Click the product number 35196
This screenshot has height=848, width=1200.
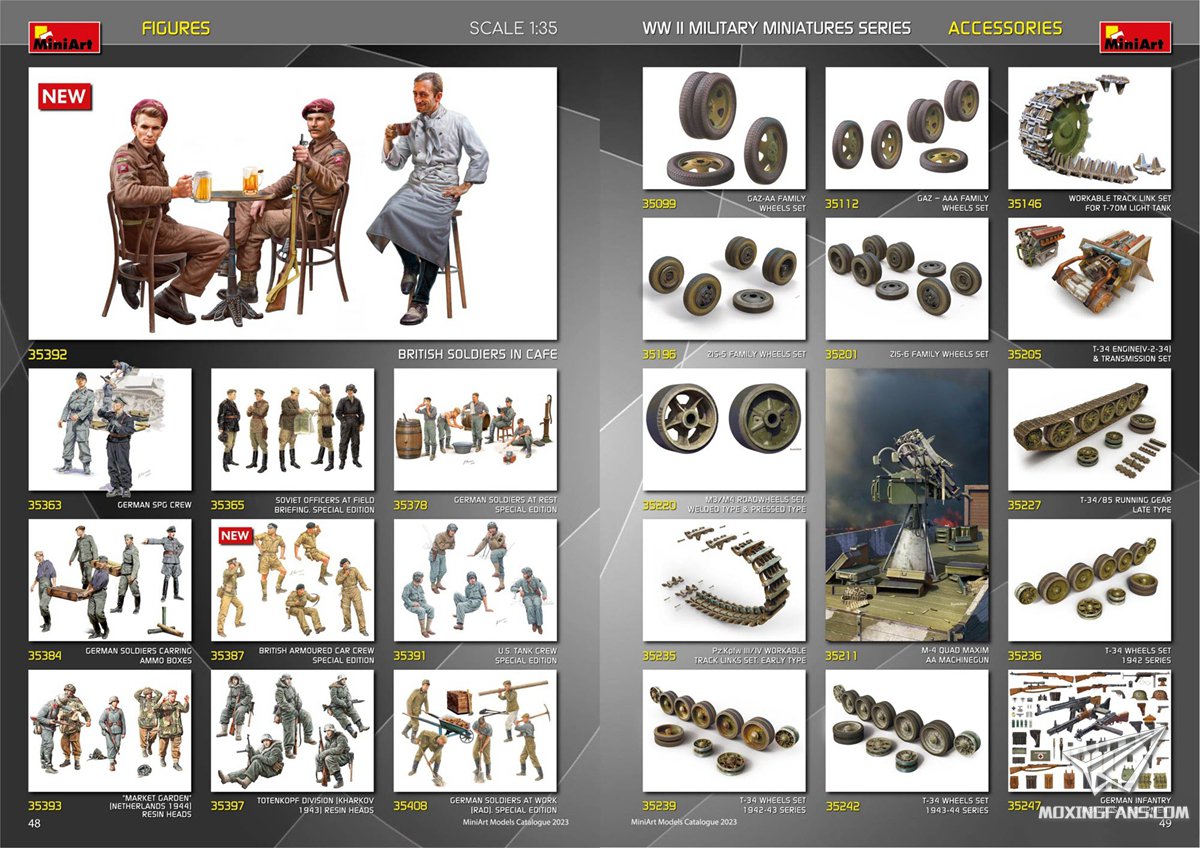[x=660, y=354]
